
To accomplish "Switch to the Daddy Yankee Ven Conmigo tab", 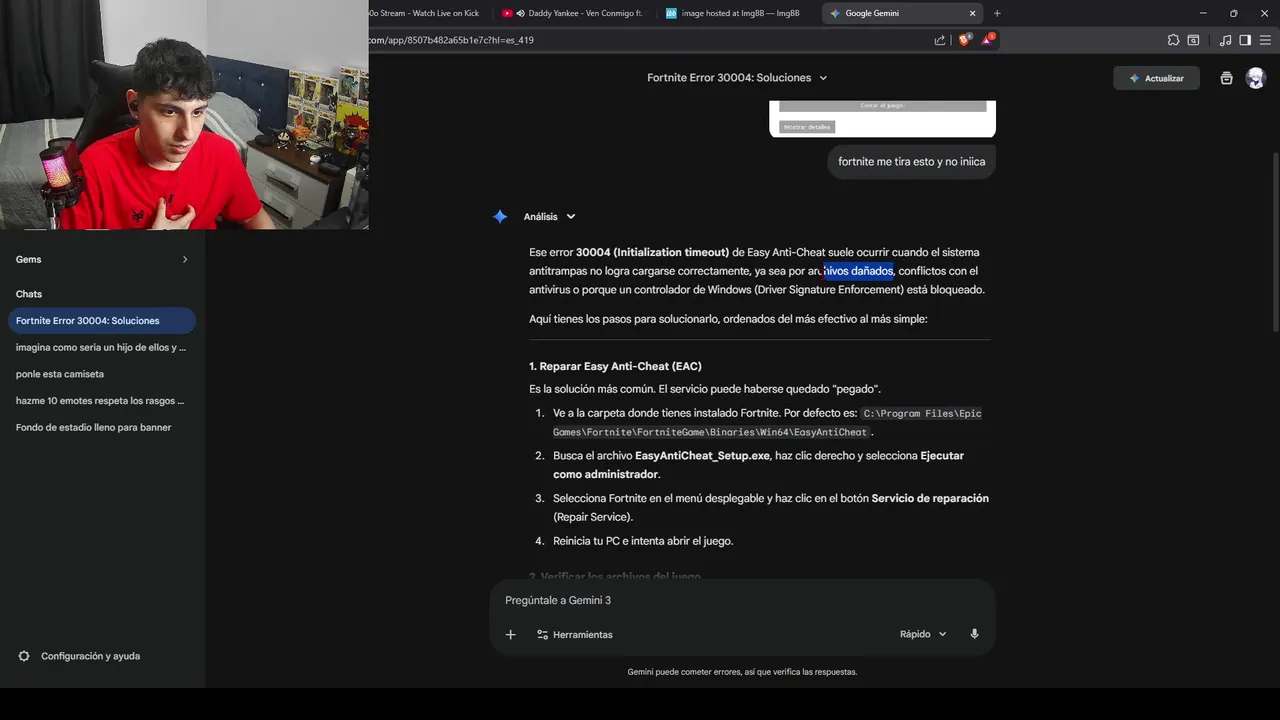I will (x=573, y=13).
